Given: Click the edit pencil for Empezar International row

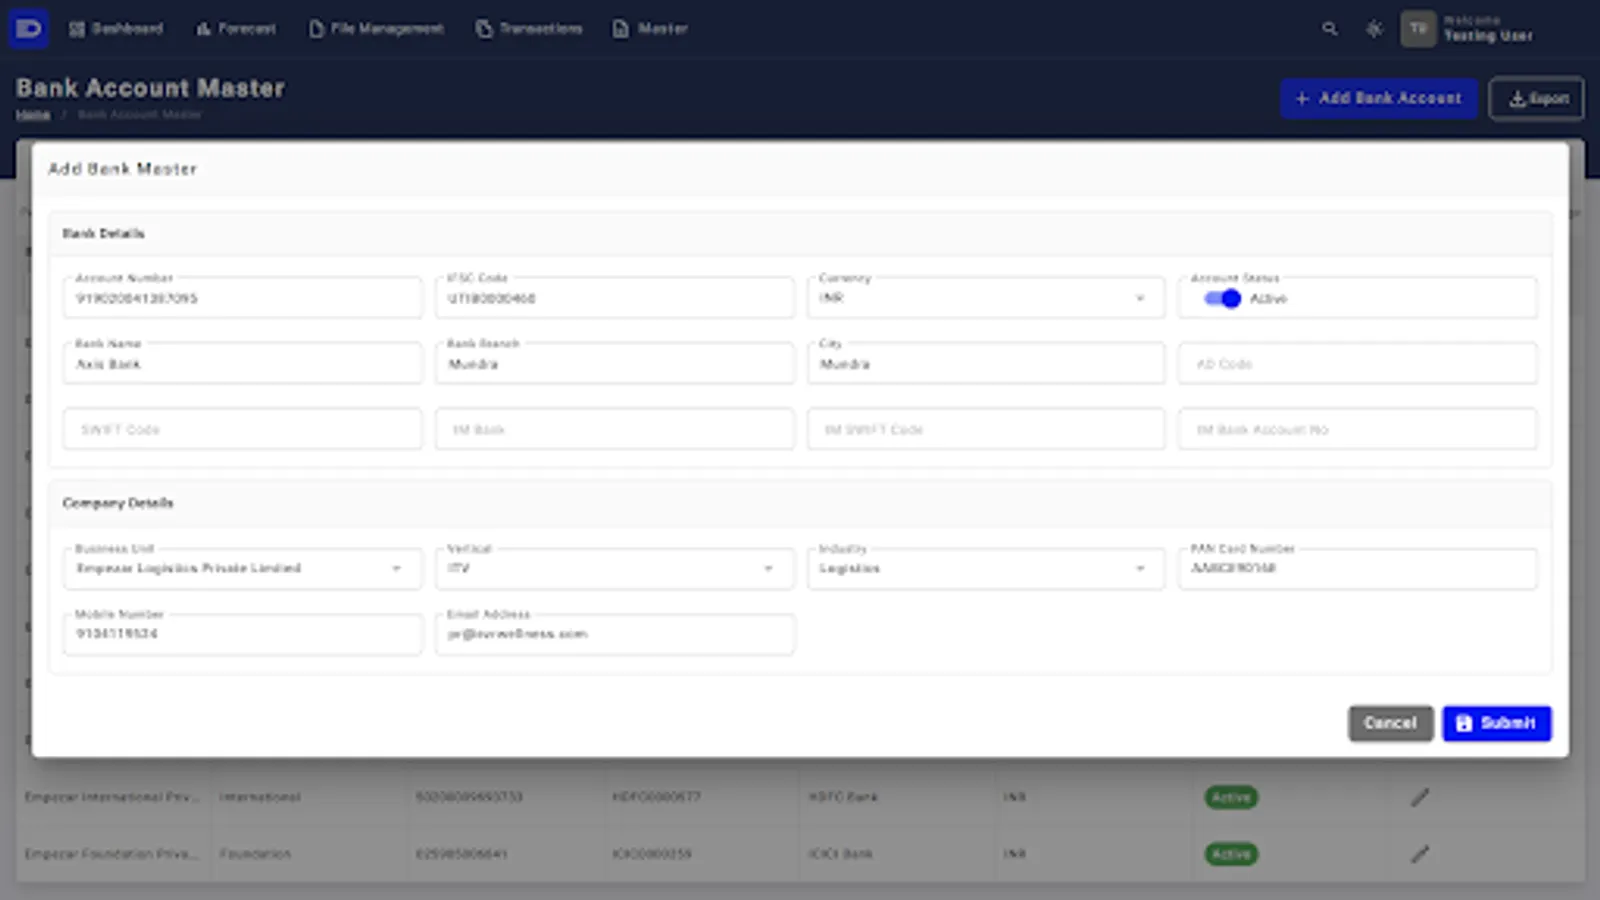Looking at the screenshot, I should (x=1421, y=797).
